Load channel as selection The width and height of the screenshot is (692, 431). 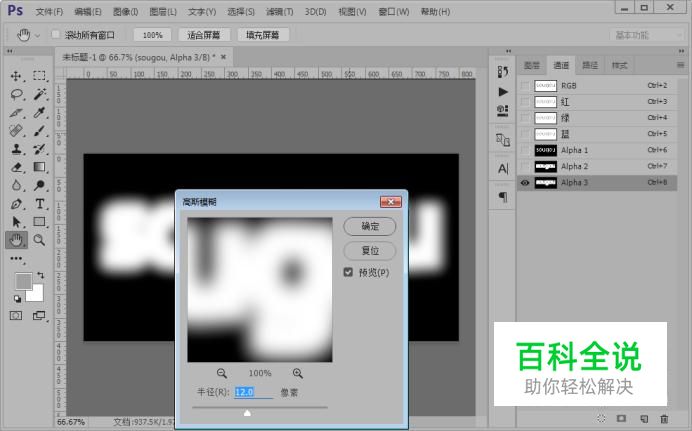click(x=601, y=418)
